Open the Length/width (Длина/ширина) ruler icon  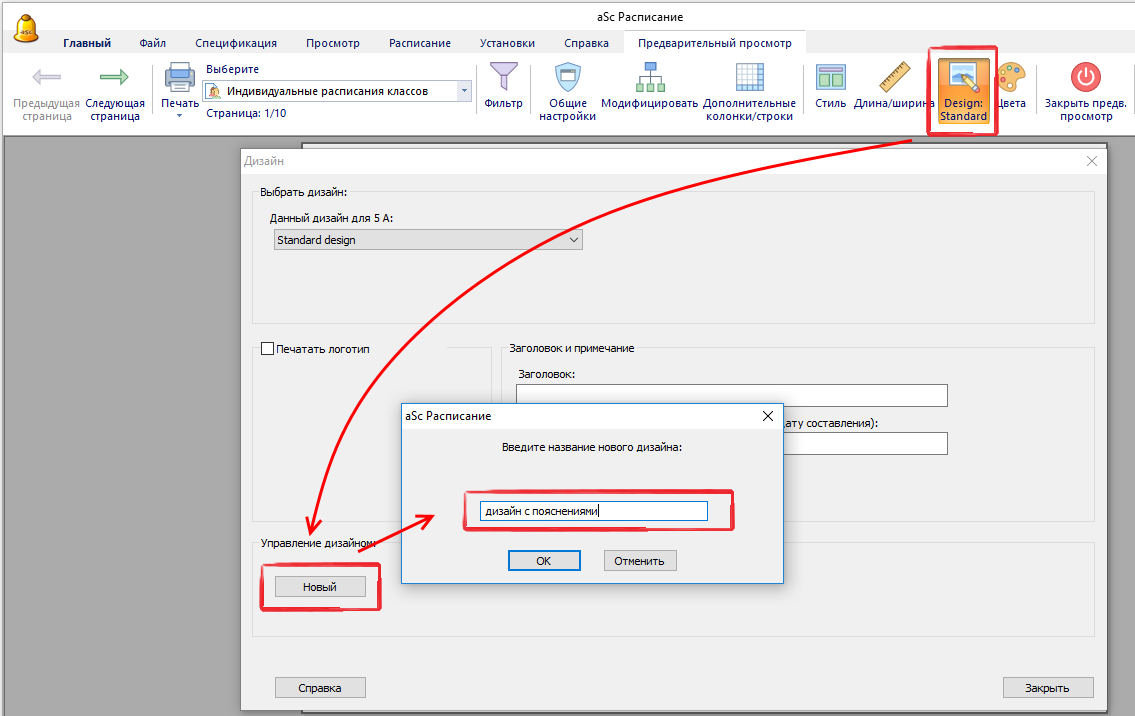coord(893,78)
